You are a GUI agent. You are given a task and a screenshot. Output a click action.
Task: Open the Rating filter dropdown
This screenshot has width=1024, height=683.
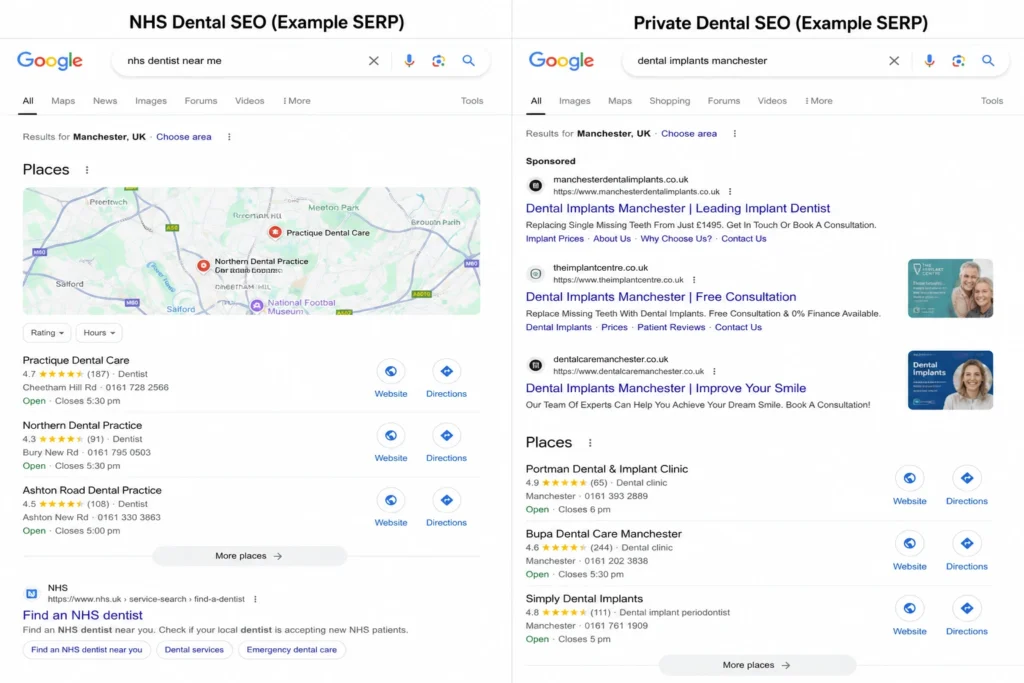point(47,333)
